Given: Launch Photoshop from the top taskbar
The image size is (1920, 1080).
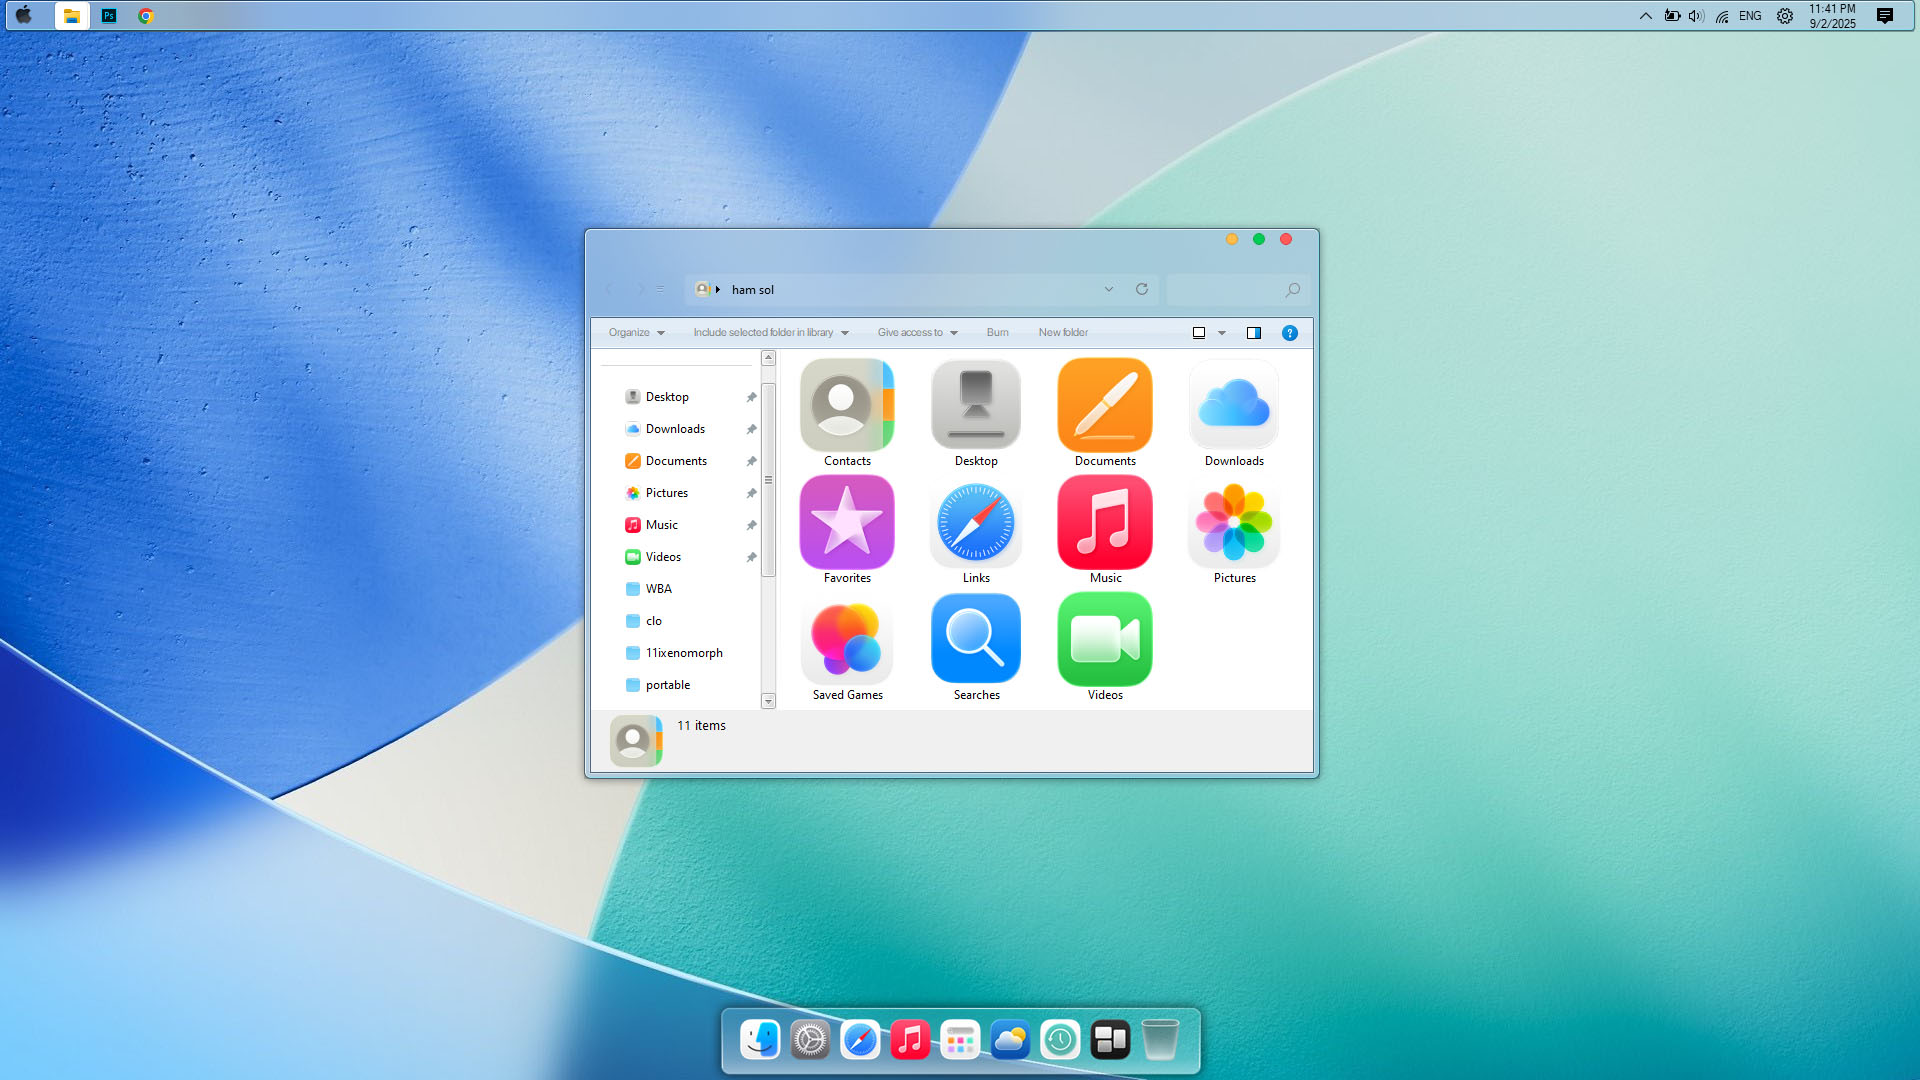Looking at the screenshot, I should [109, 16].
